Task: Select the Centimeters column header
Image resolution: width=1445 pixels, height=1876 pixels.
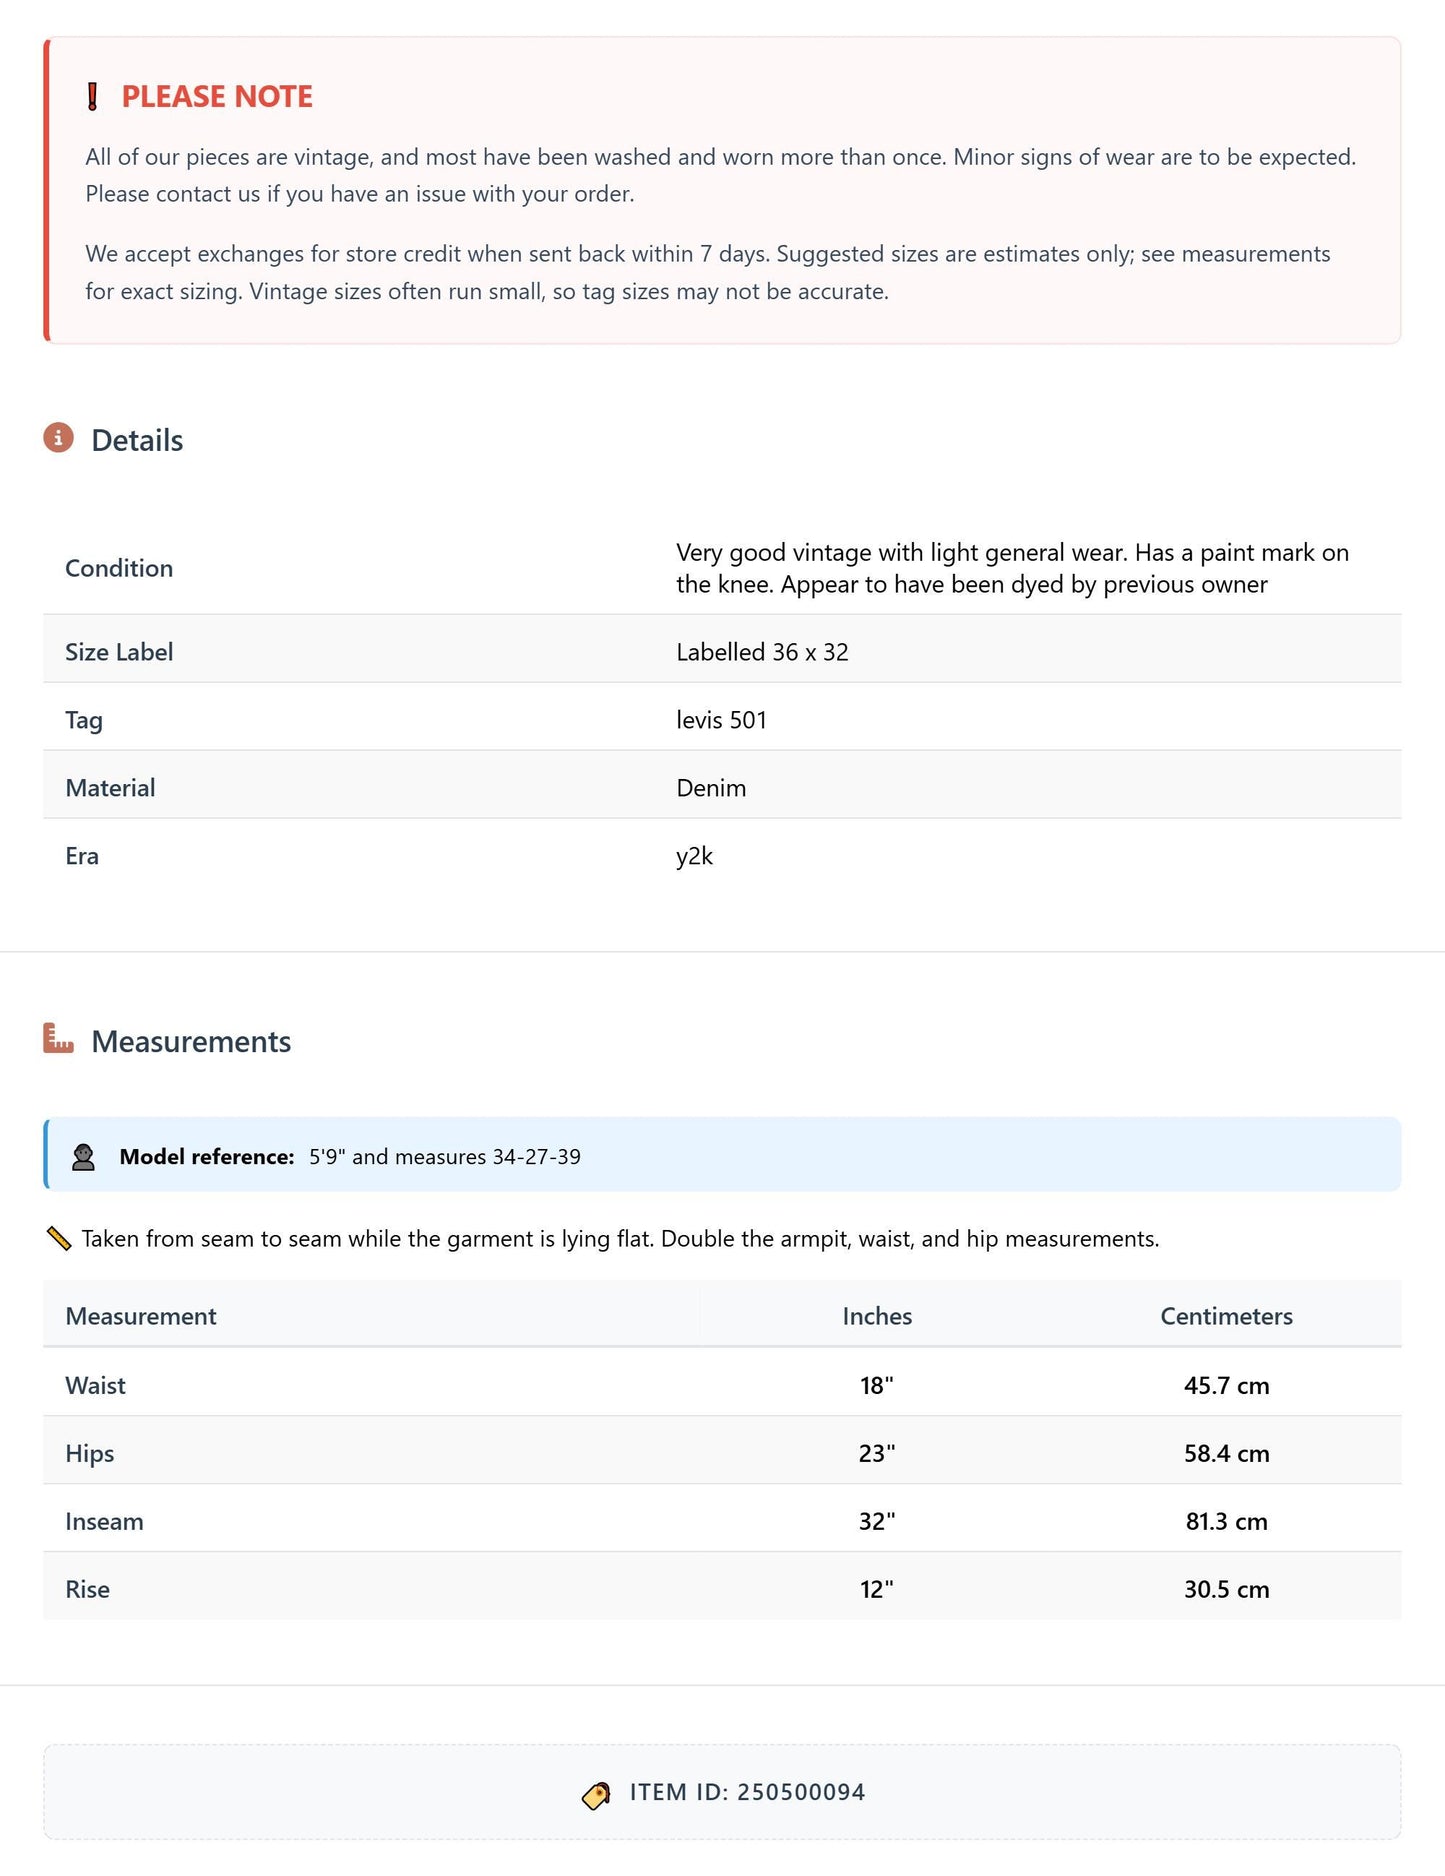Action: [1226, 1316]
